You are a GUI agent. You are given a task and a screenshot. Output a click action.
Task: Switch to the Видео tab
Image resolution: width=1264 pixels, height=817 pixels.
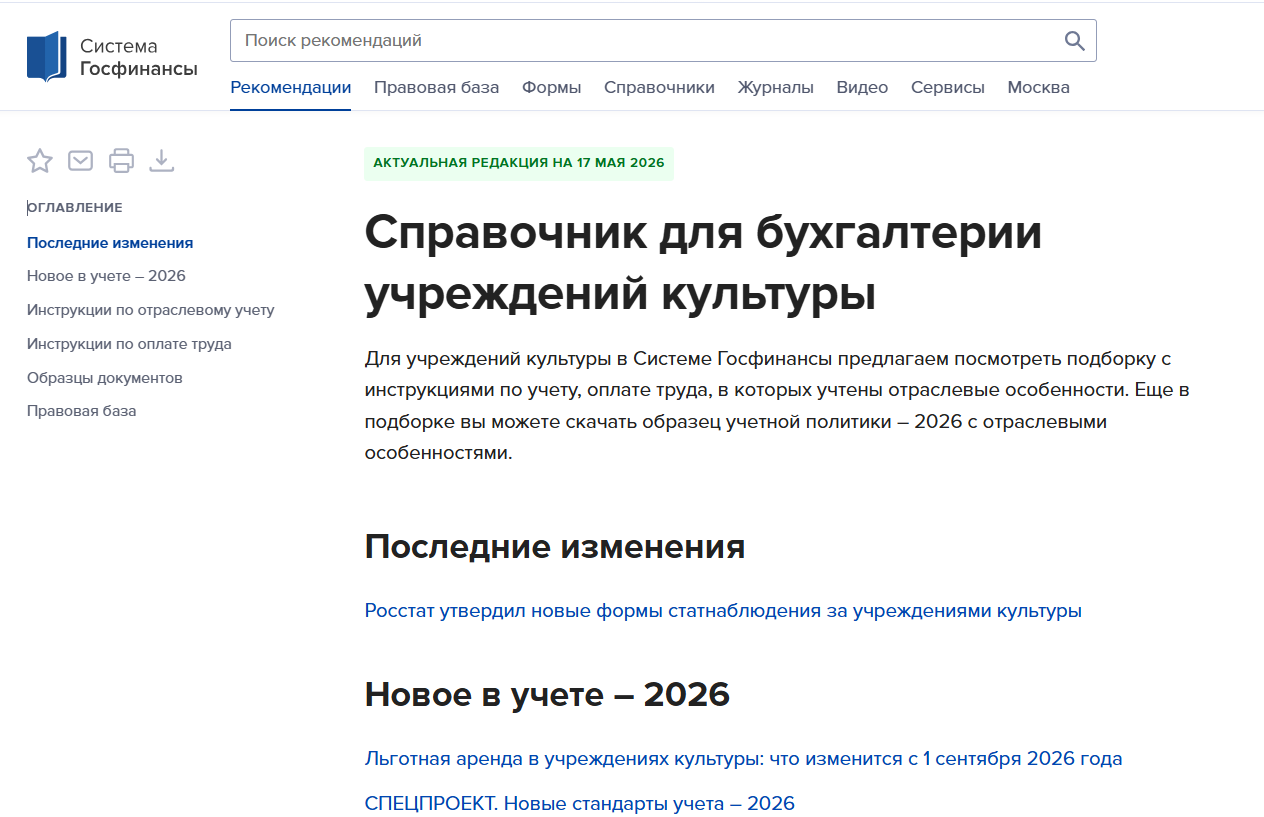[x=863, y=88]
